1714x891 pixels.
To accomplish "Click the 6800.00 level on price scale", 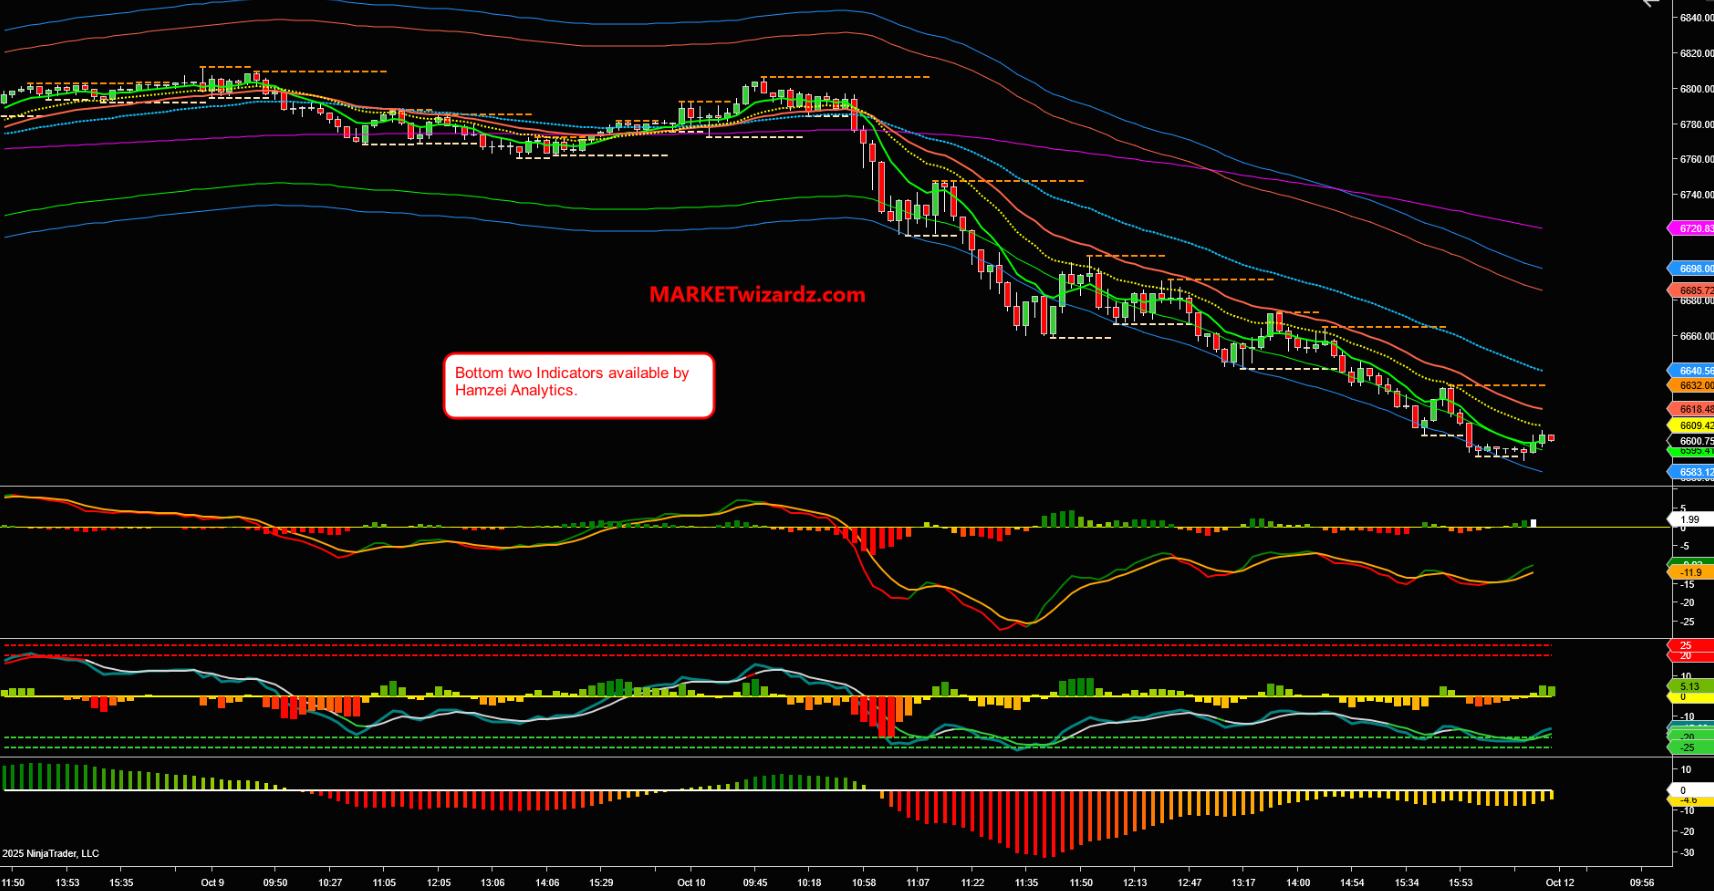I will click(x=1694, y=89).
